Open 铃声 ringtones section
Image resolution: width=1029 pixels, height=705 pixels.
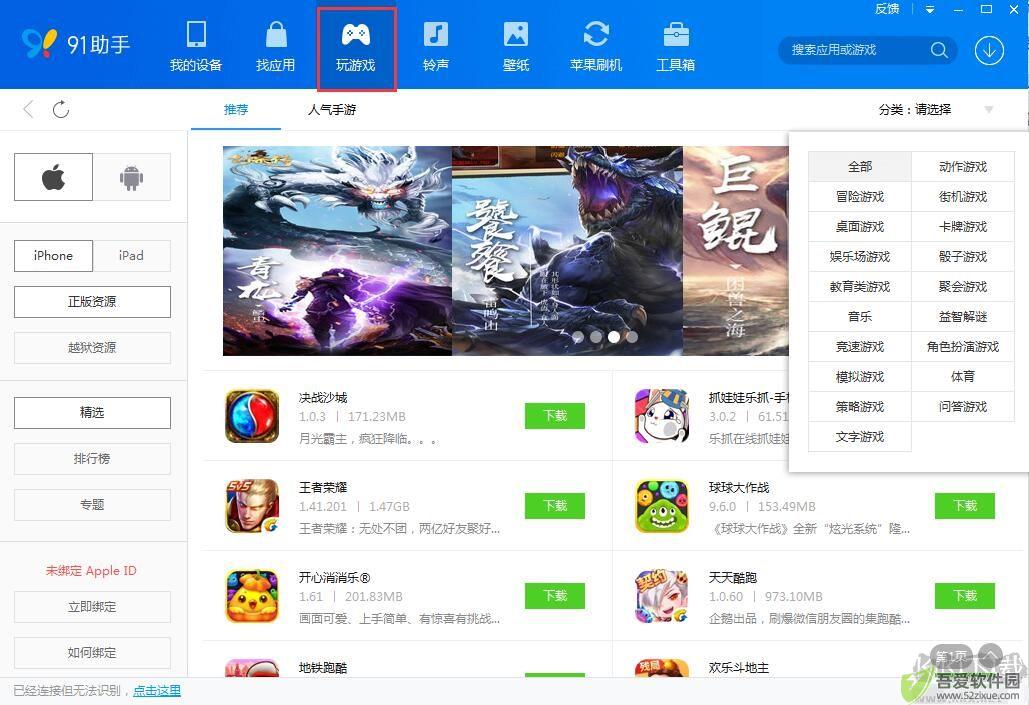click(x=436, y=45)
